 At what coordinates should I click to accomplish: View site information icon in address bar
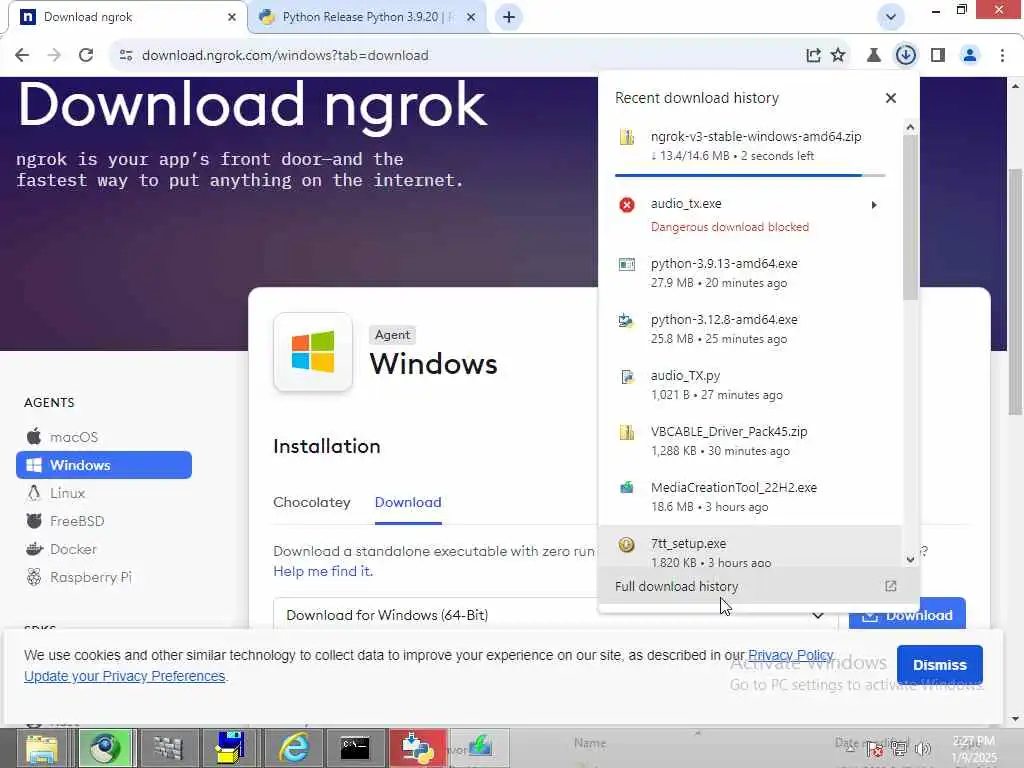(x=126, y=56)
